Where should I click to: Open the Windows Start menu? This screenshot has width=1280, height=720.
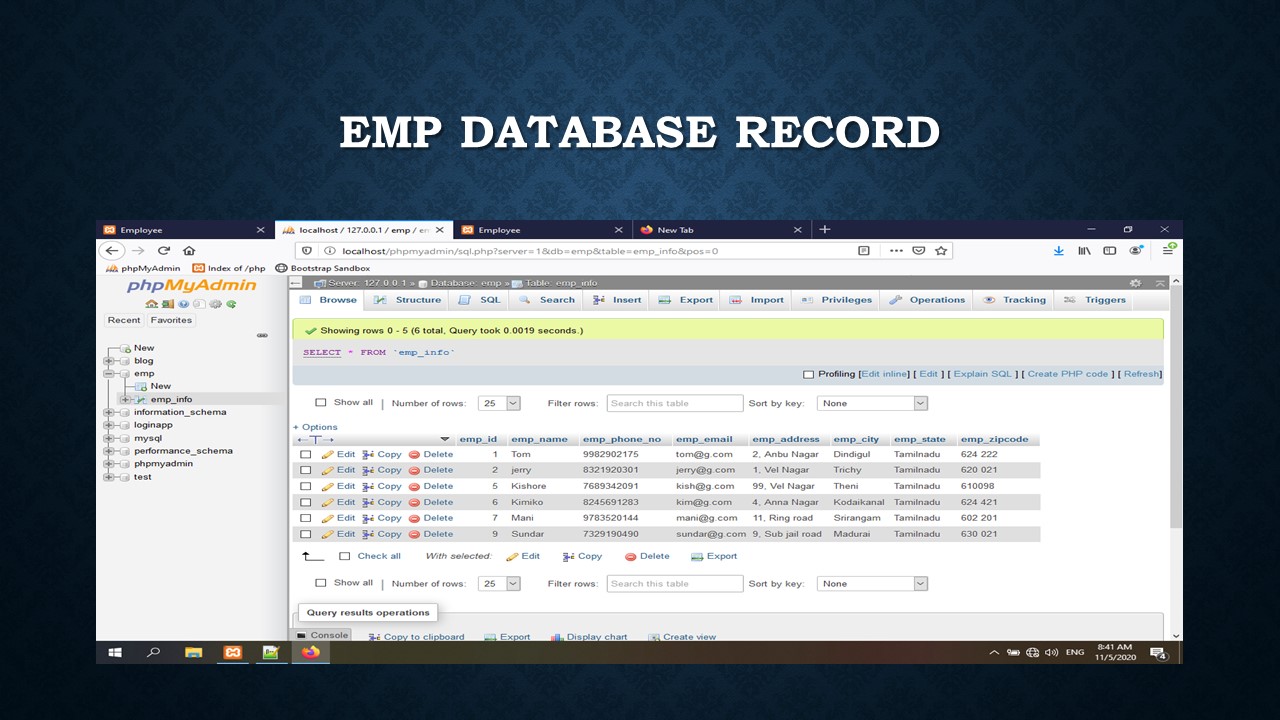click(115, 652)
